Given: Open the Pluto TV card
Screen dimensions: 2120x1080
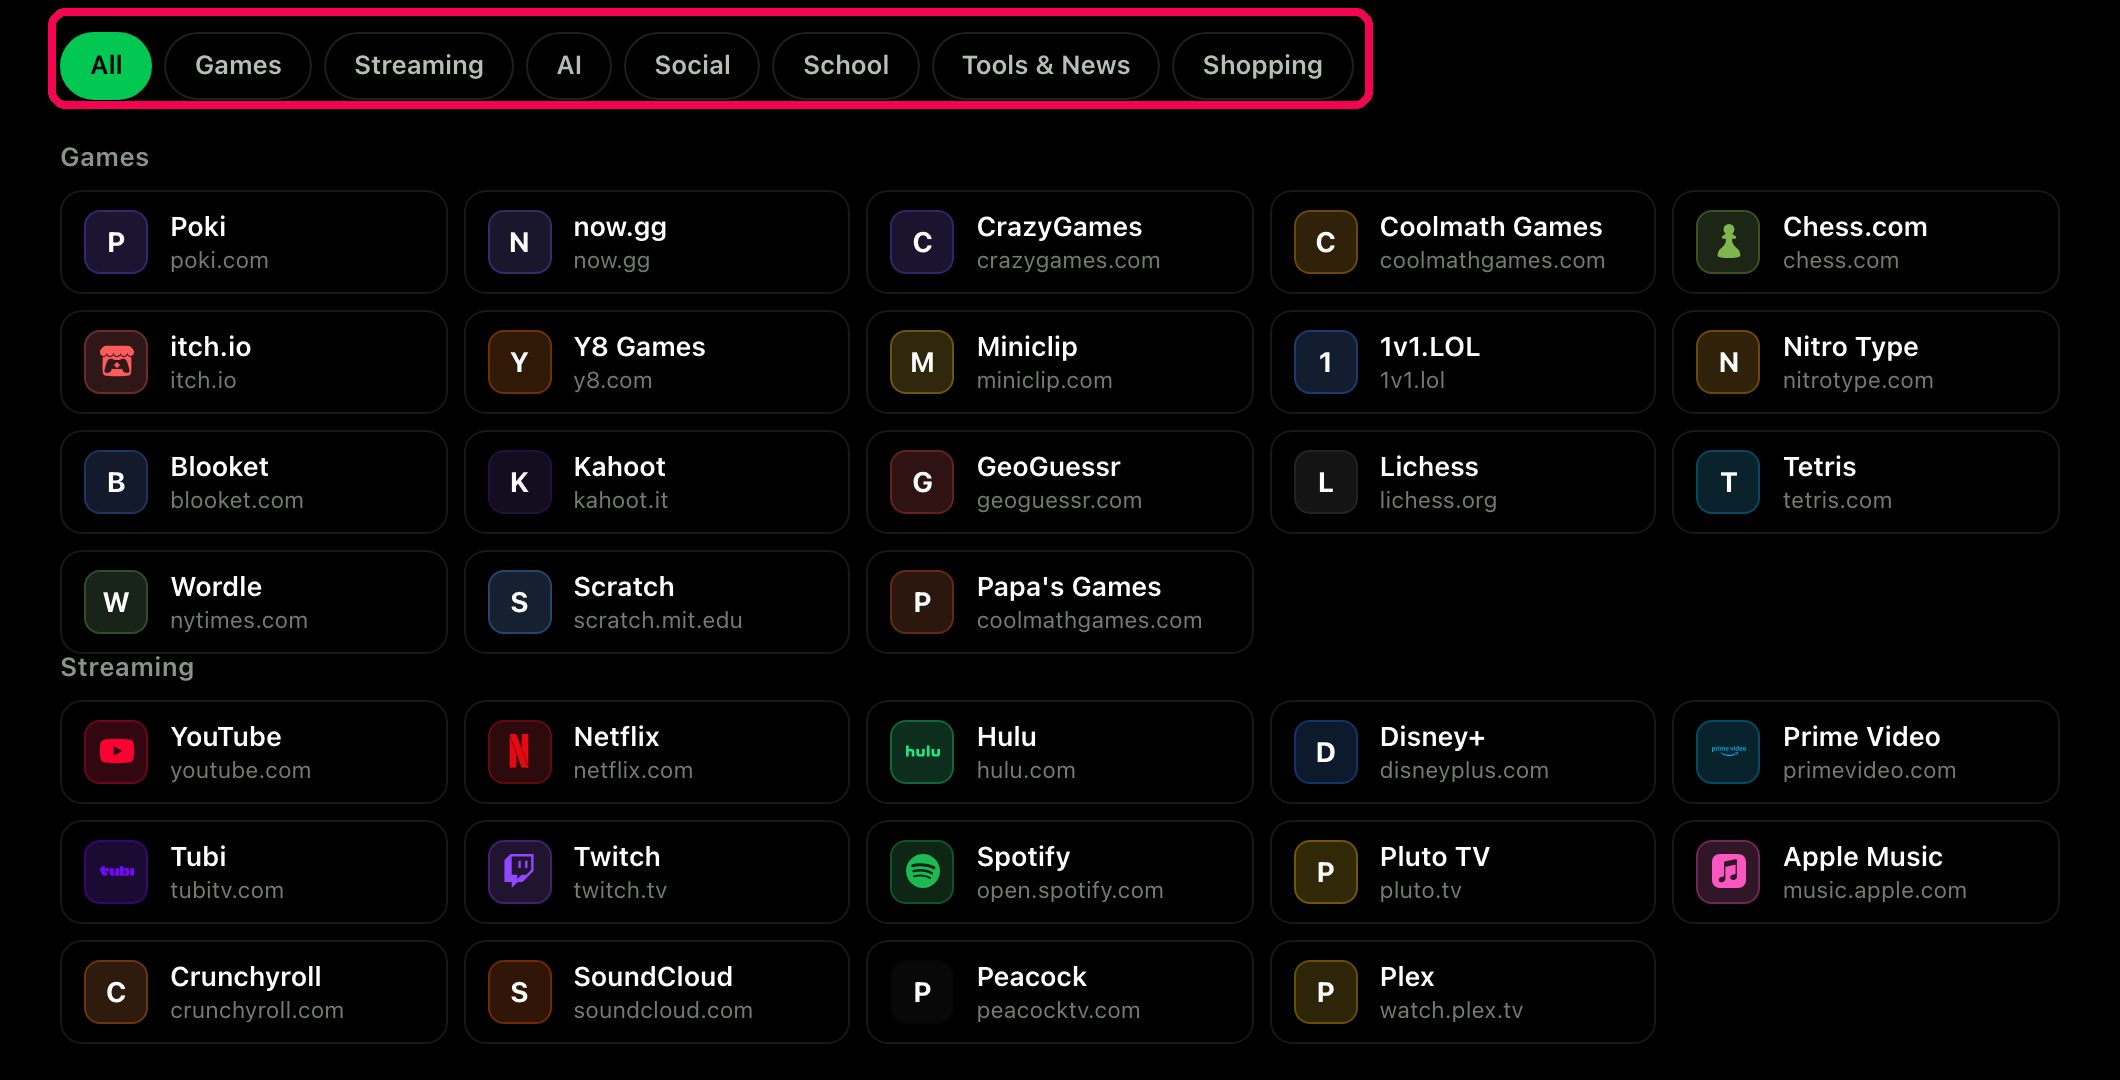Looking at the screenshot, I should coord(1463,872).
